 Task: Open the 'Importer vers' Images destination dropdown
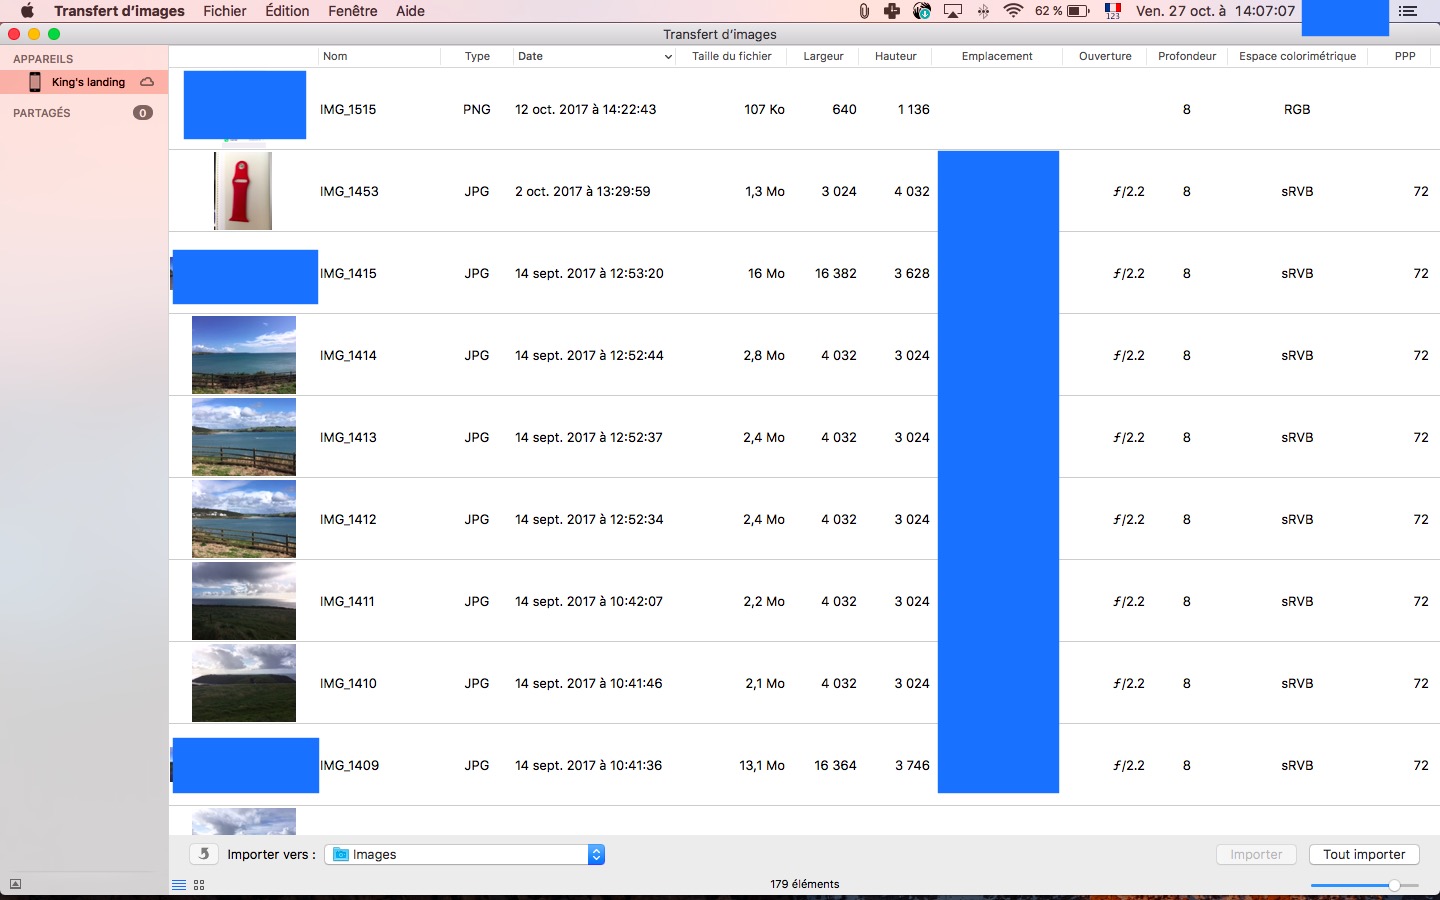tap(465, 854)
